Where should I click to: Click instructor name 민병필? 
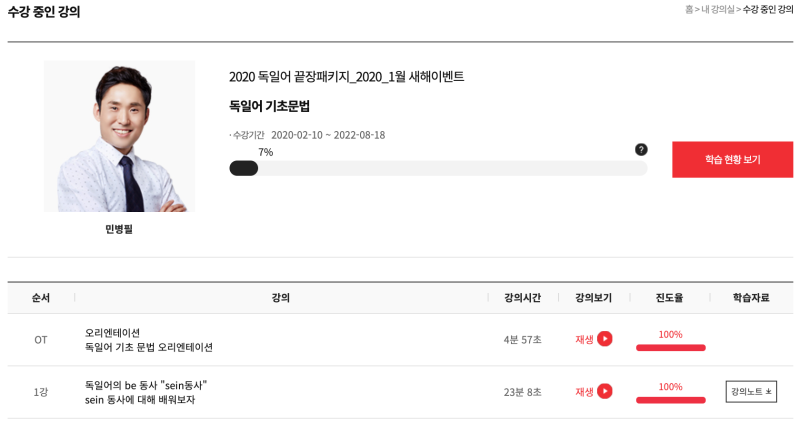click(x=119, y=229)
